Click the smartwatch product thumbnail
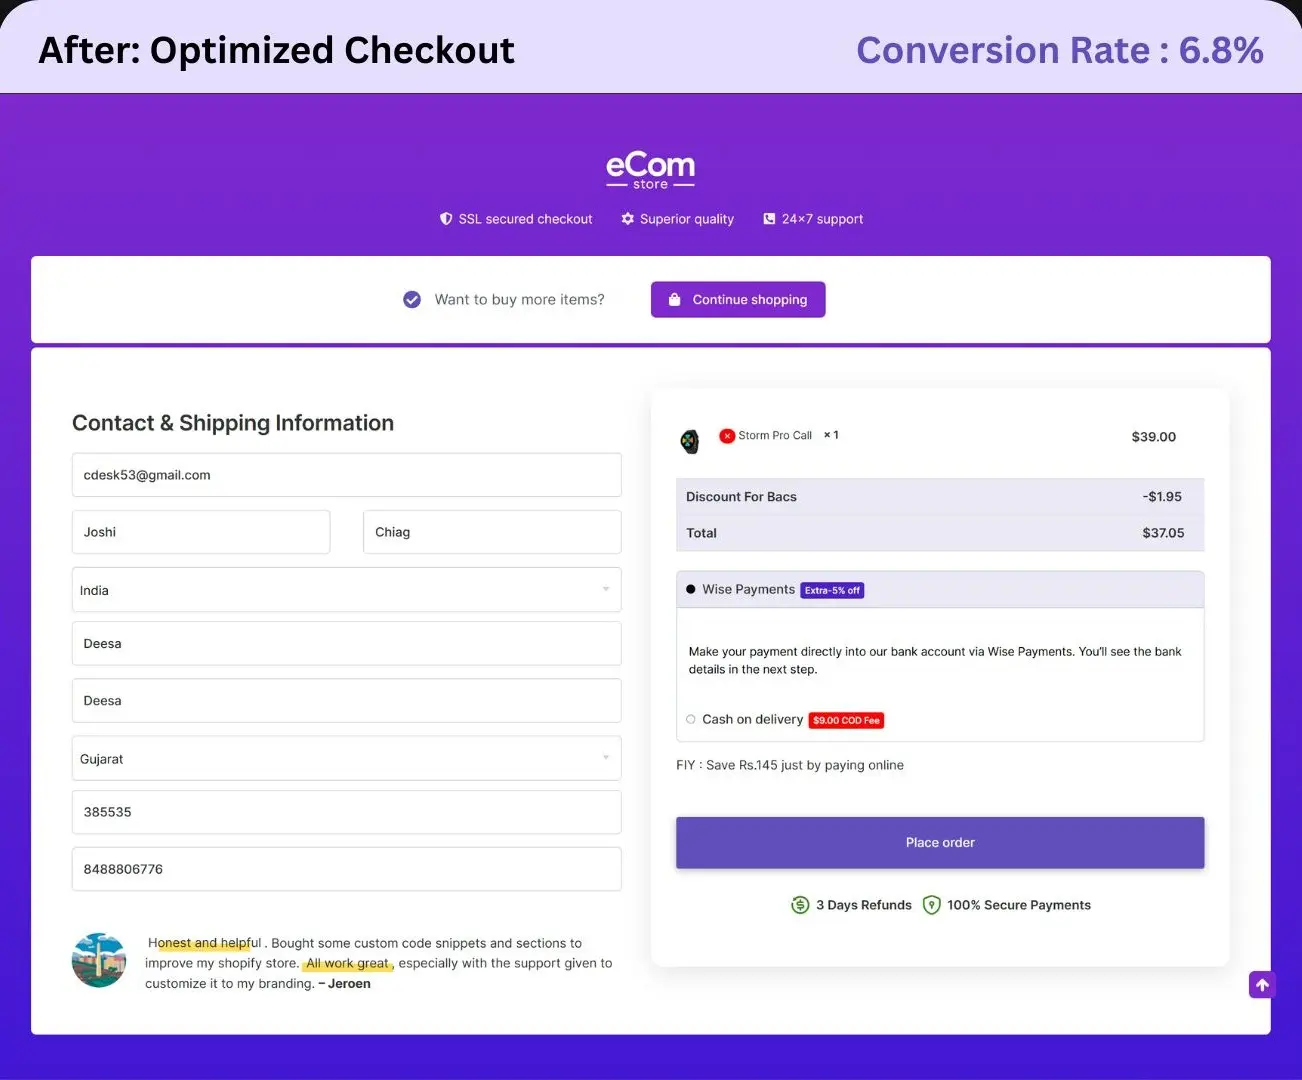Image resolution: width=1302 pixels, height=1080 pixels. [x=690, y=441]
